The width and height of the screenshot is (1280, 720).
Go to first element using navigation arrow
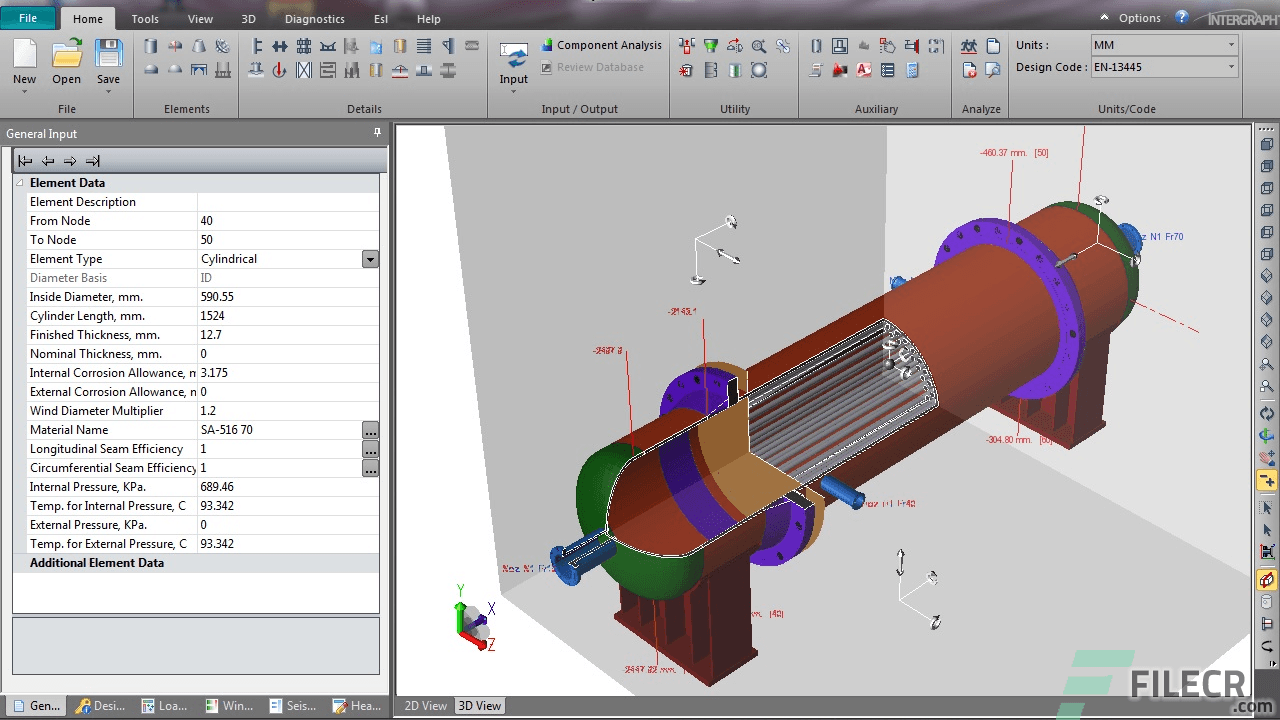[25, 161]
